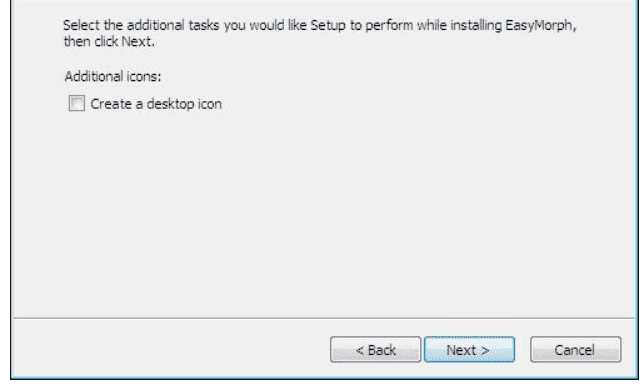Click the white area beneath the dialog
Screen dimensions: 644x392
coord(324,386)
